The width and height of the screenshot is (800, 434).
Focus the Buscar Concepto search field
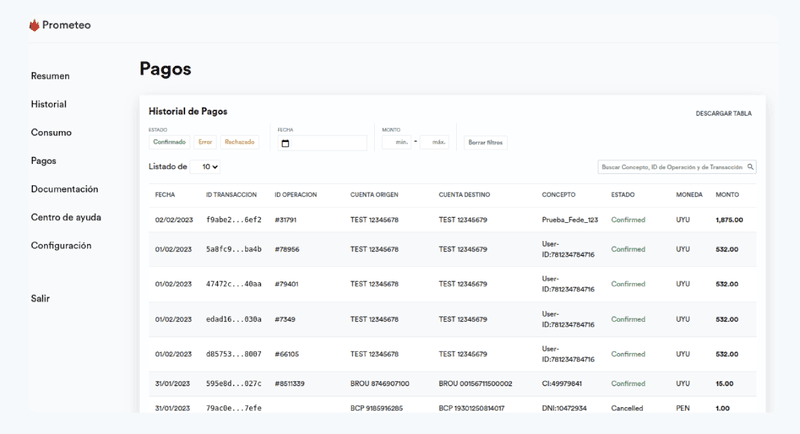coord(677,167)
